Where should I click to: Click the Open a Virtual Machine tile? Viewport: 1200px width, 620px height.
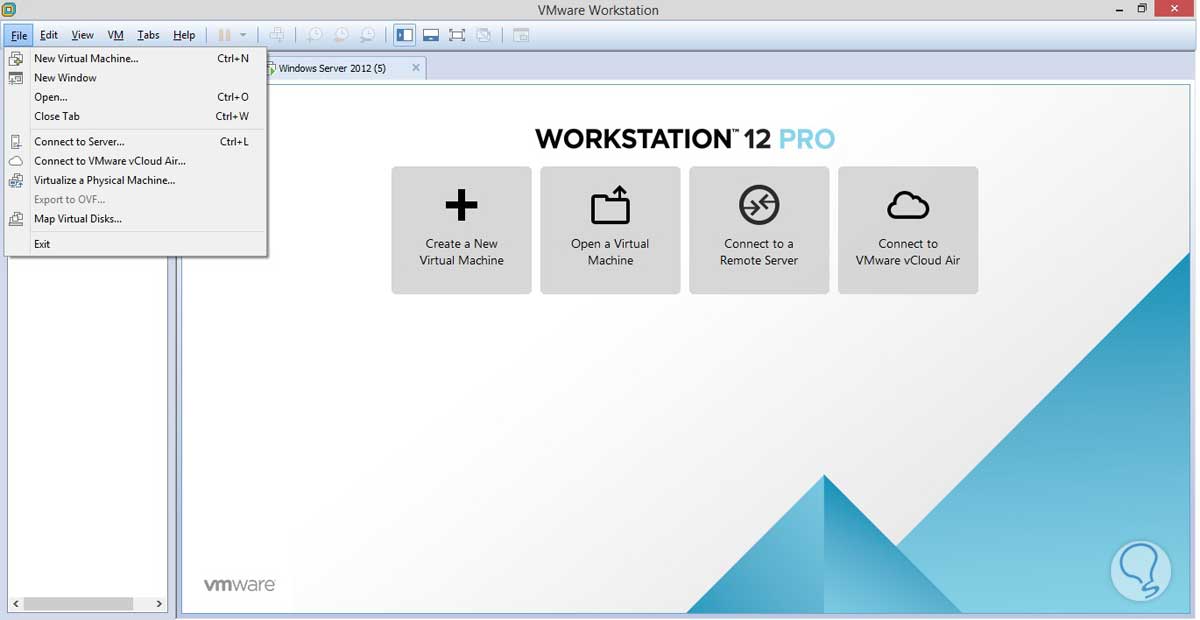(610, 230)
